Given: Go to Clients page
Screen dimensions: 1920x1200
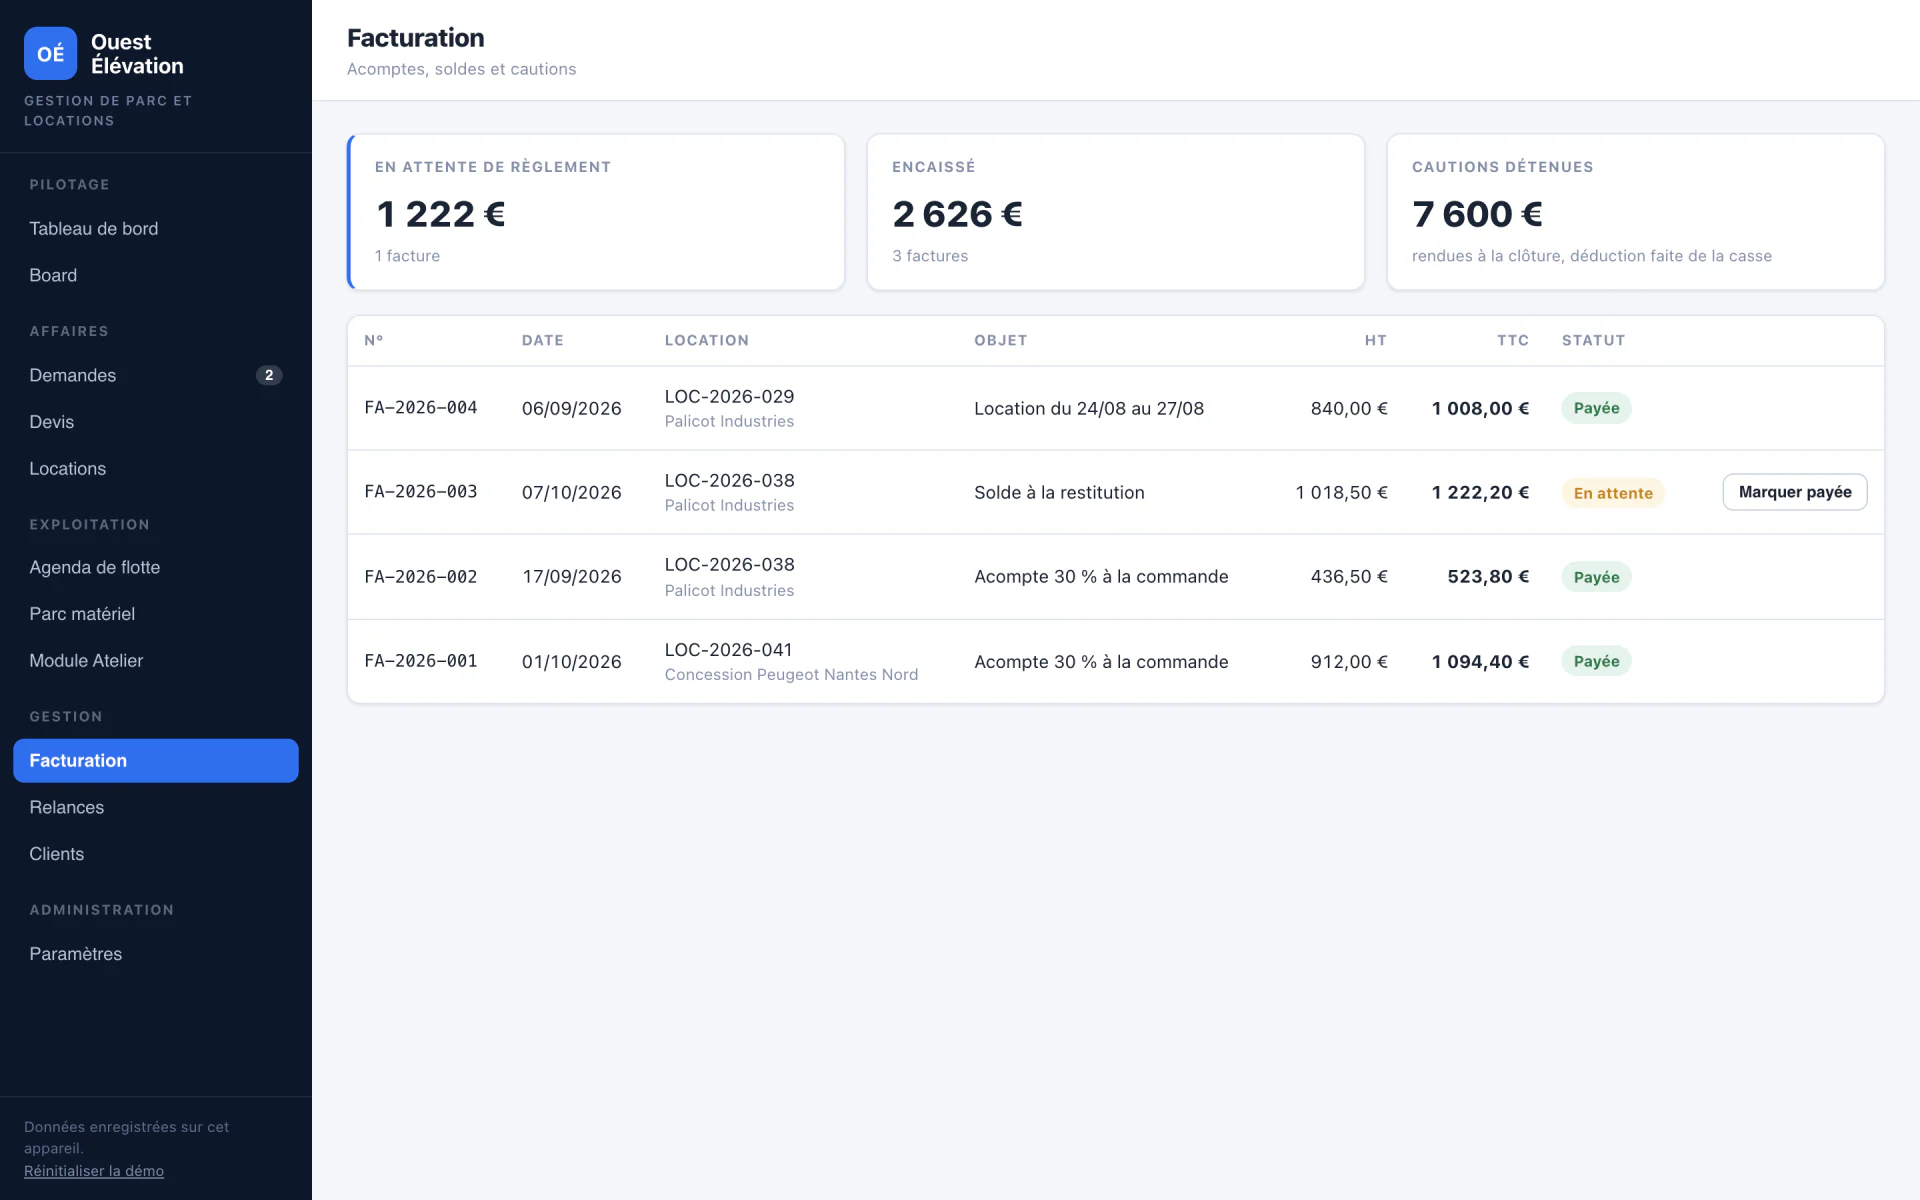Looking at the screenshot, I should [x=155, y=854].
